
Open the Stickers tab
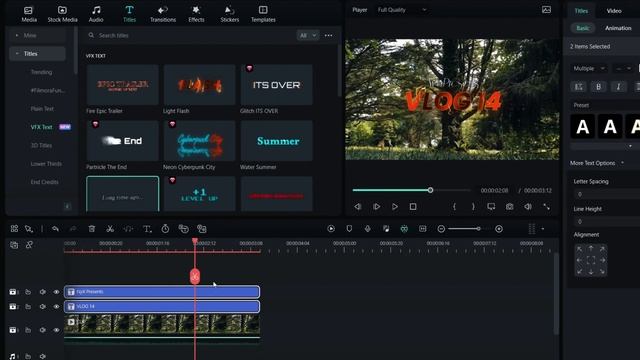coord(229,14)
